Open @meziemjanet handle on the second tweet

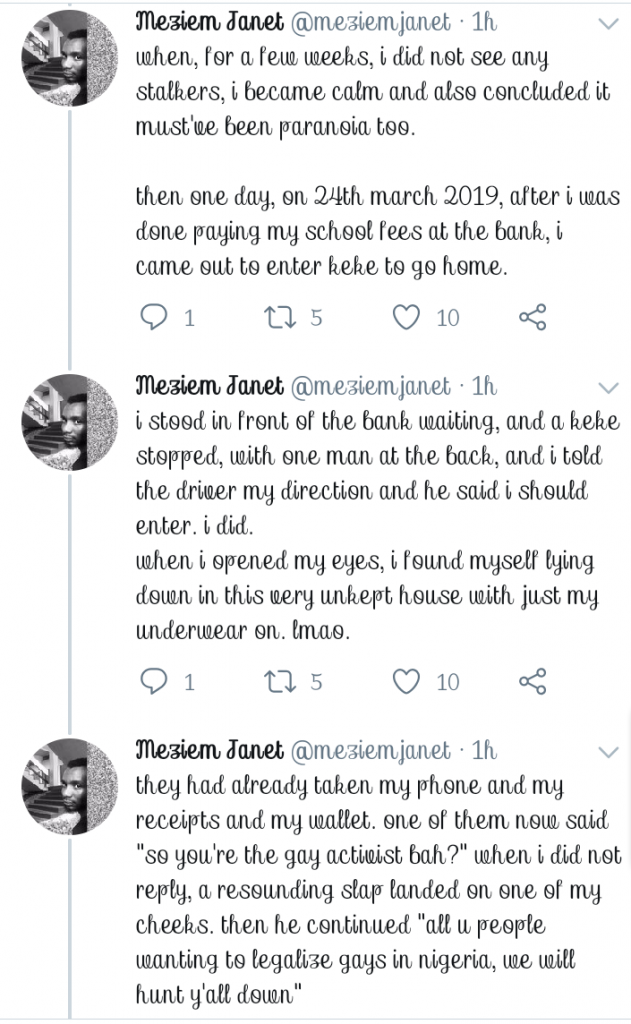pos(370,387)
